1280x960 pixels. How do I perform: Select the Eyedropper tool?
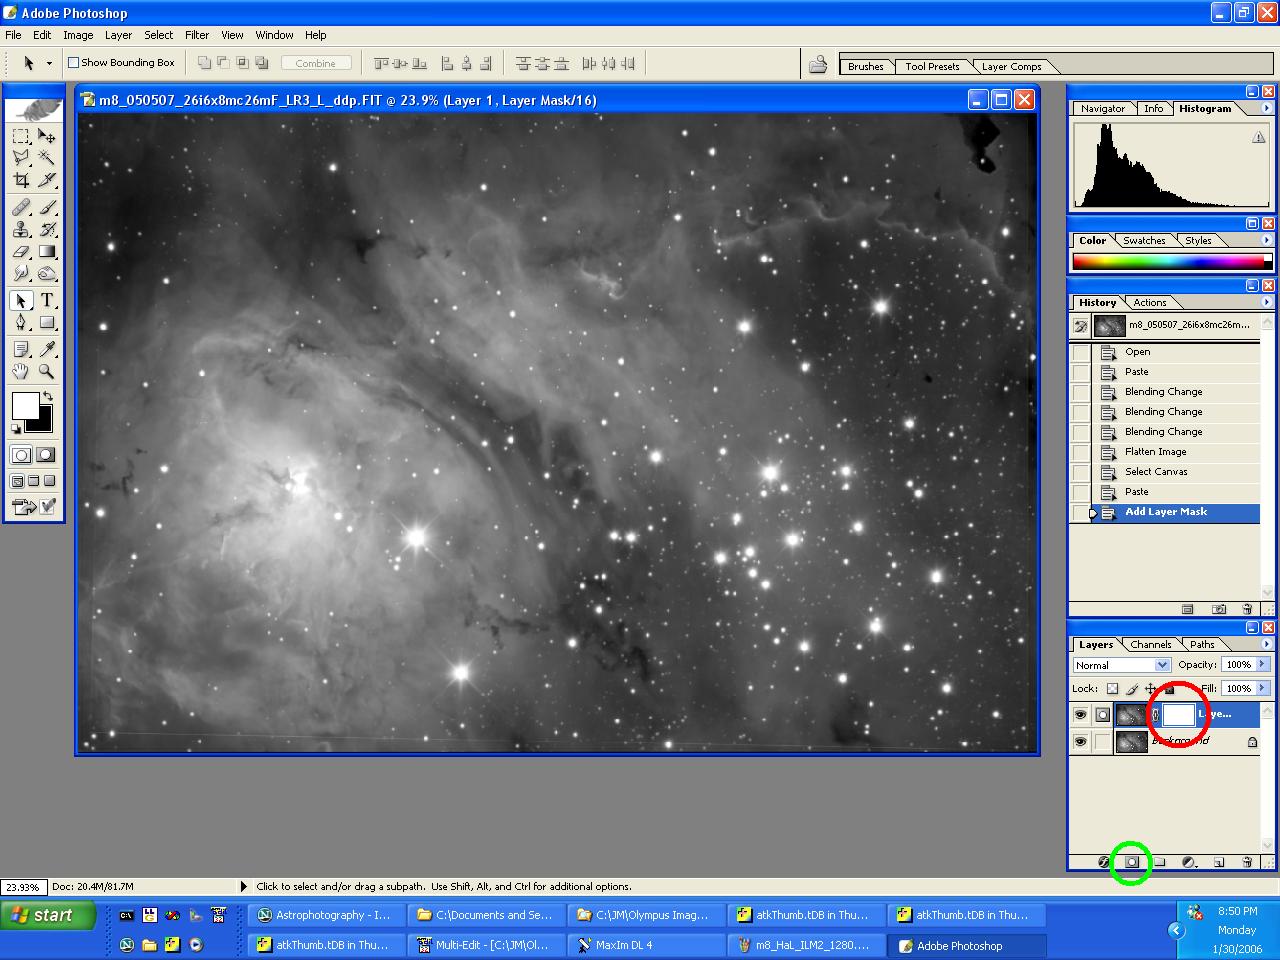[47, 349]
